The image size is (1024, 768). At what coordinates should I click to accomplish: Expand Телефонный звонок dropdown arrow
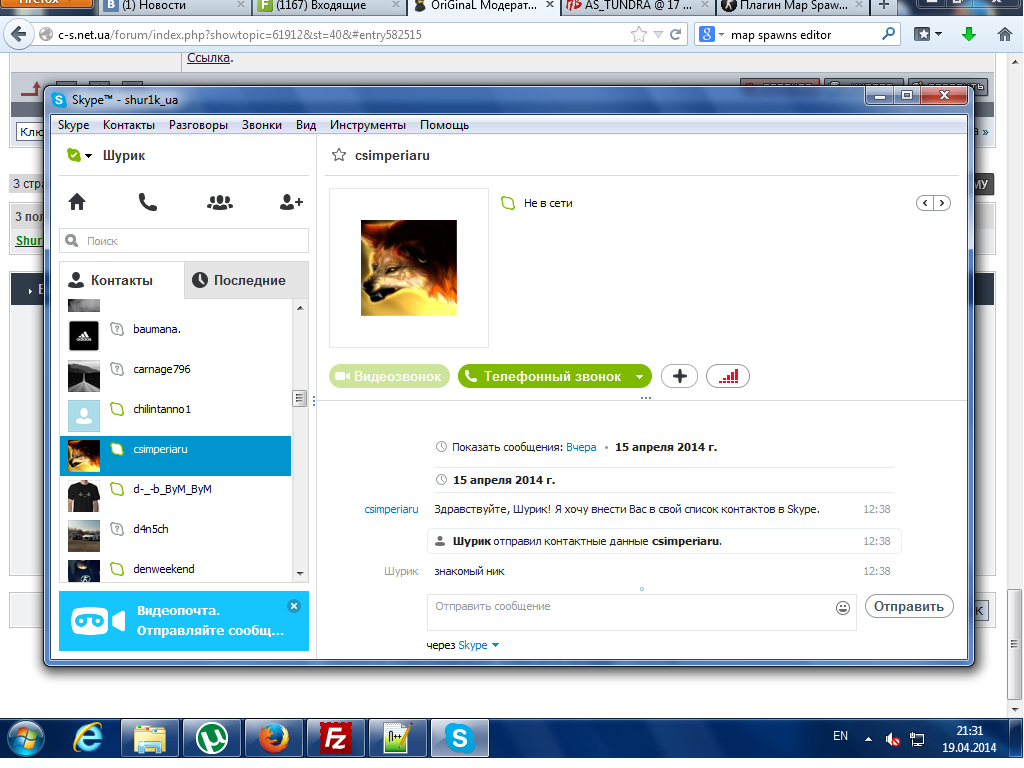click(x=639, y=377)
